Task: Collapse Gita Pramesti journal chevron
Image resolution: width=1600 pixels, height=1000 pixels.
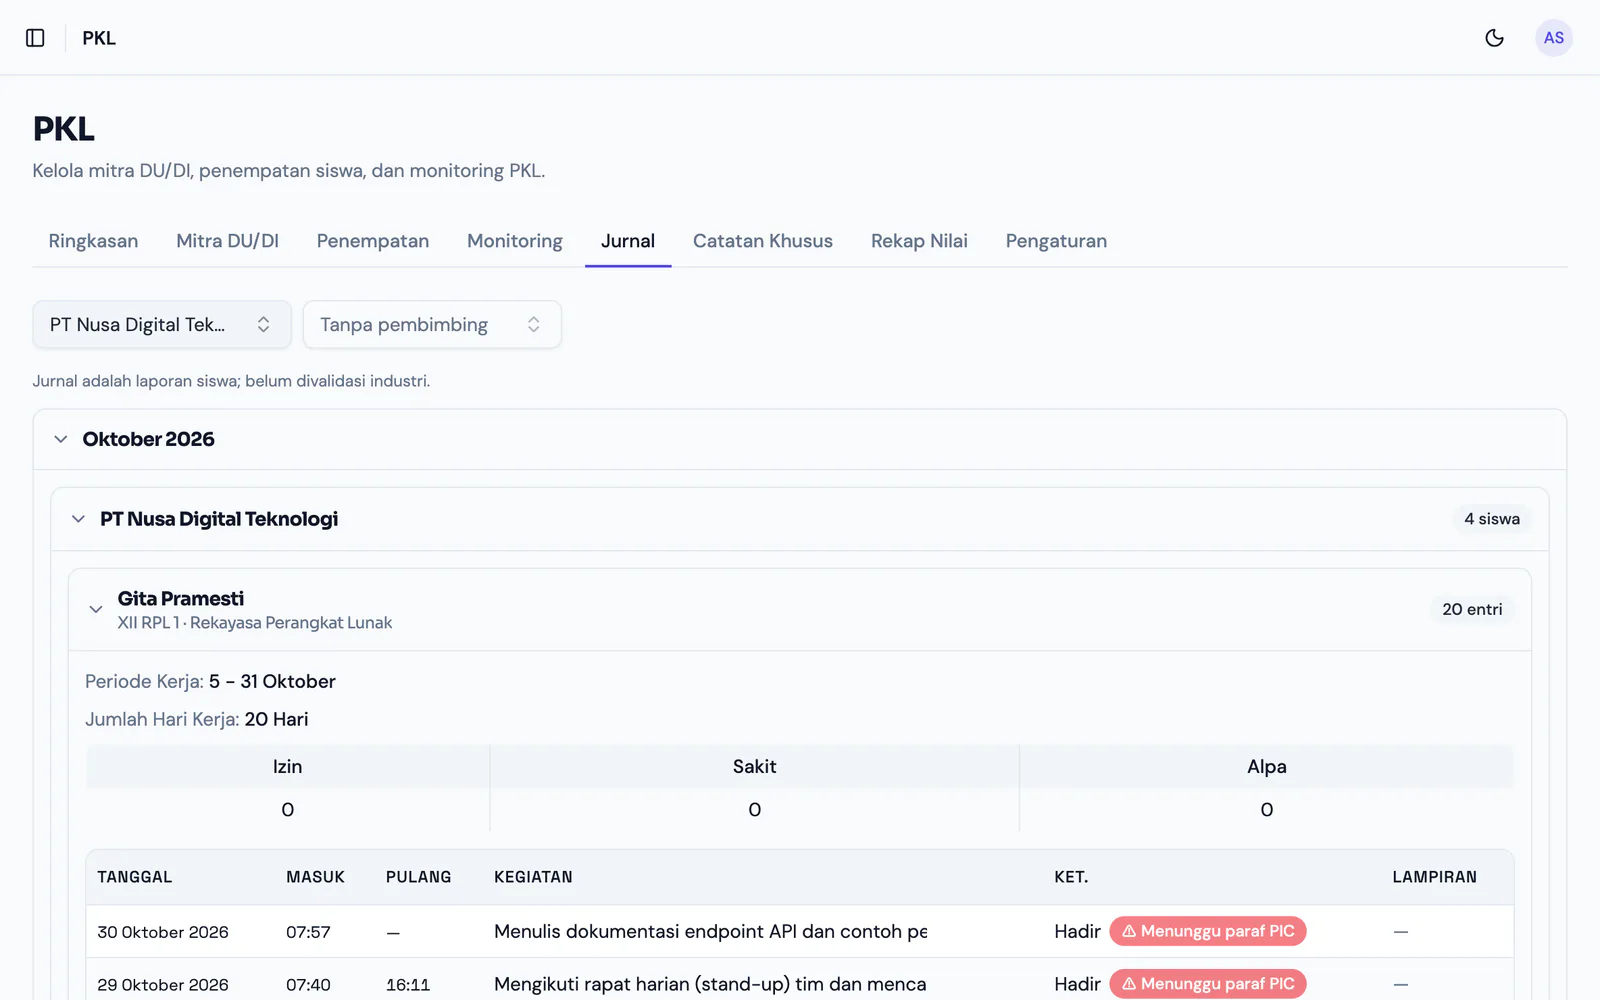Action: point(96,609)
